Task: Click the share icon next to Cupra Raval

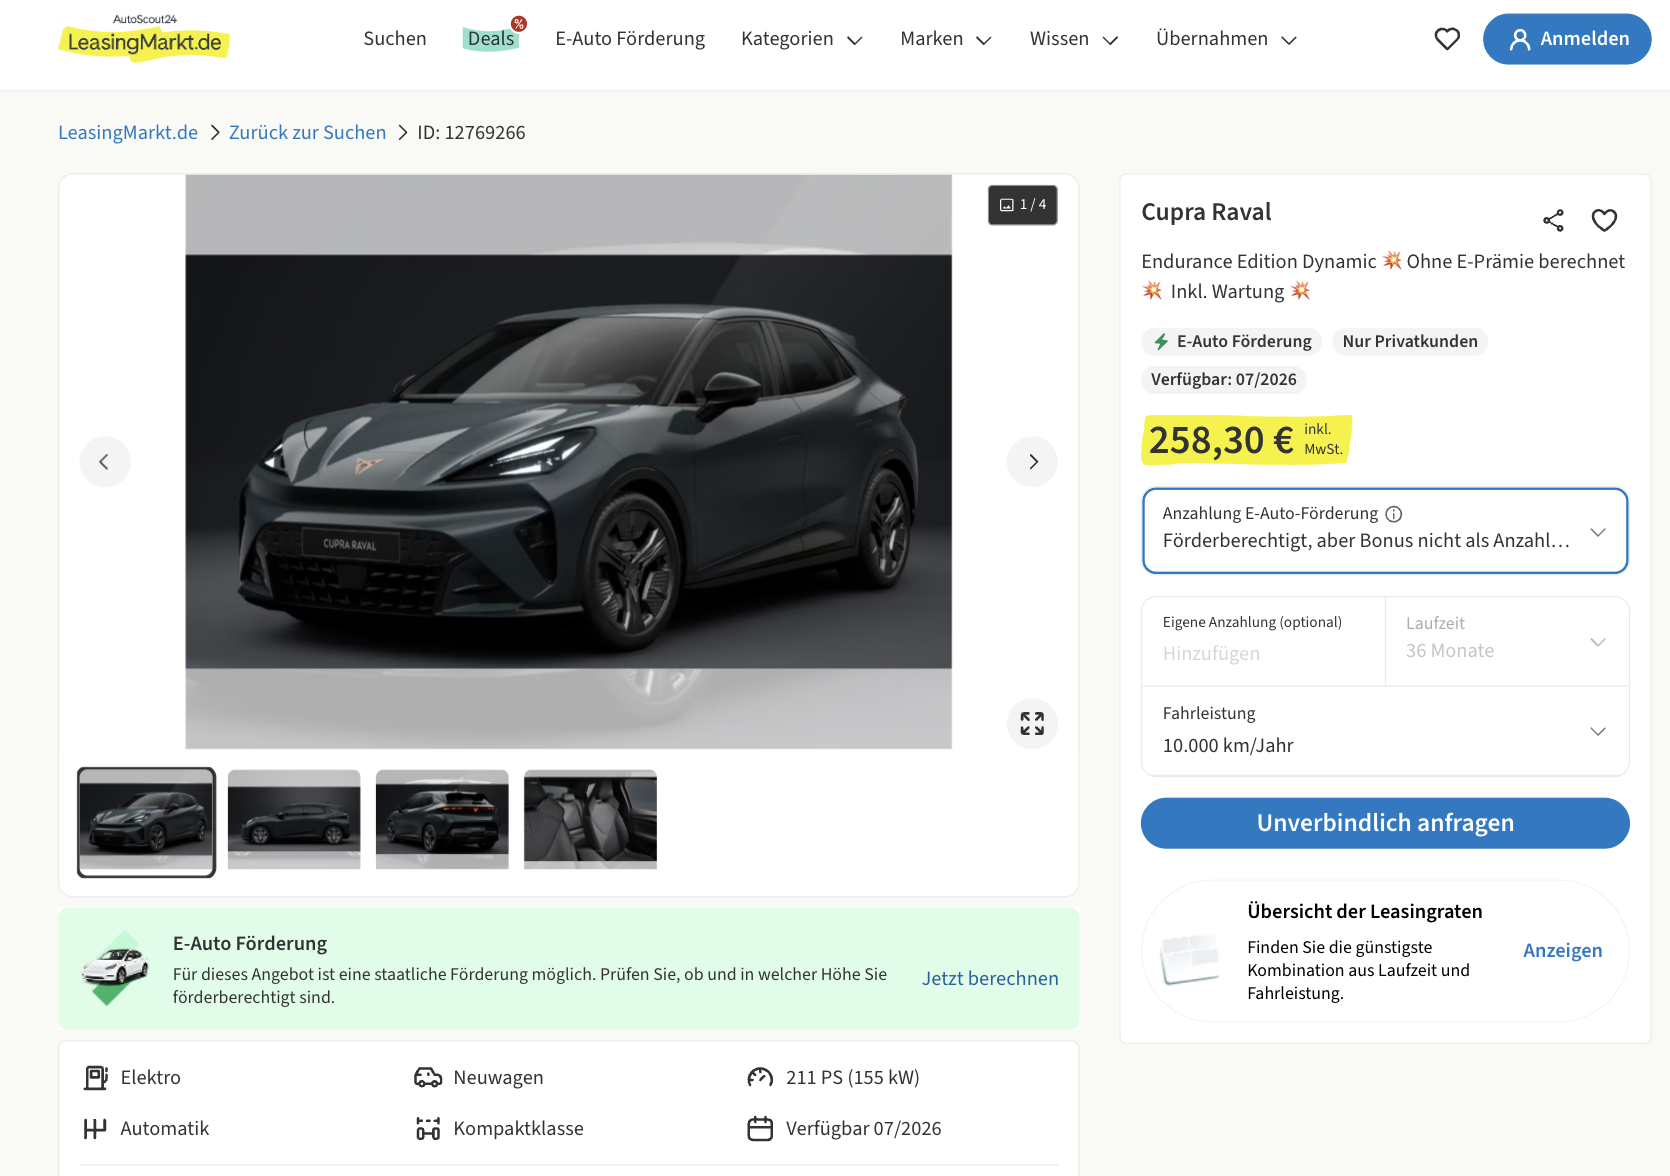Action: click(1553, 220)
